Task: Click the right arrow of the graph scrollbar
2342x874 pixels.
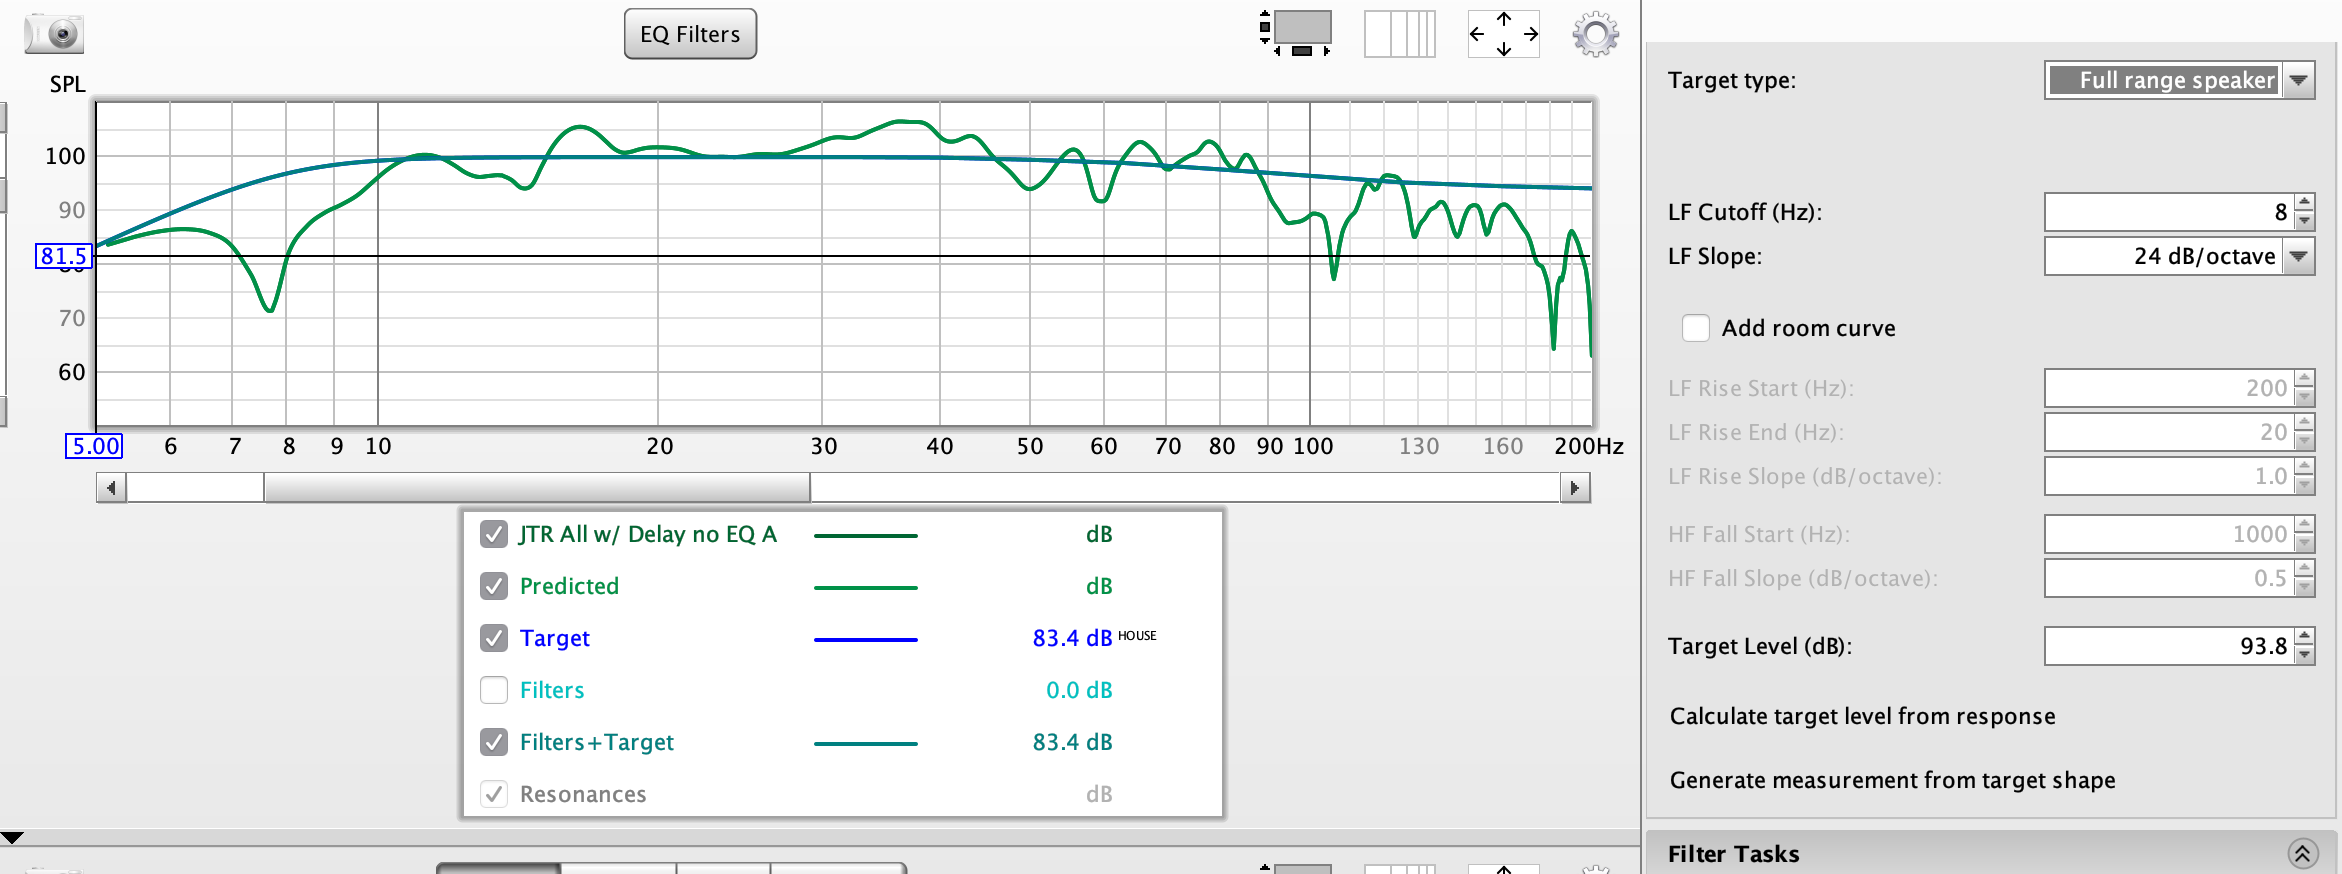Action: tap(1575, 488)
